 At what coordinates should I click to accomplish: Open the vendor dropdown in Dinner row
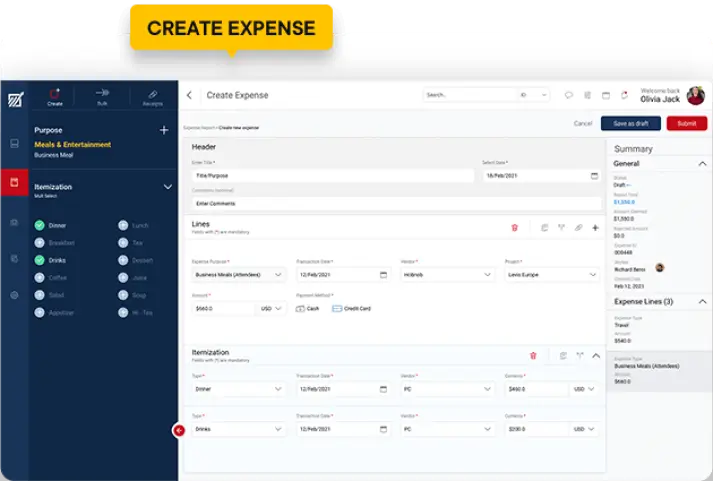[x=447, y=389]
